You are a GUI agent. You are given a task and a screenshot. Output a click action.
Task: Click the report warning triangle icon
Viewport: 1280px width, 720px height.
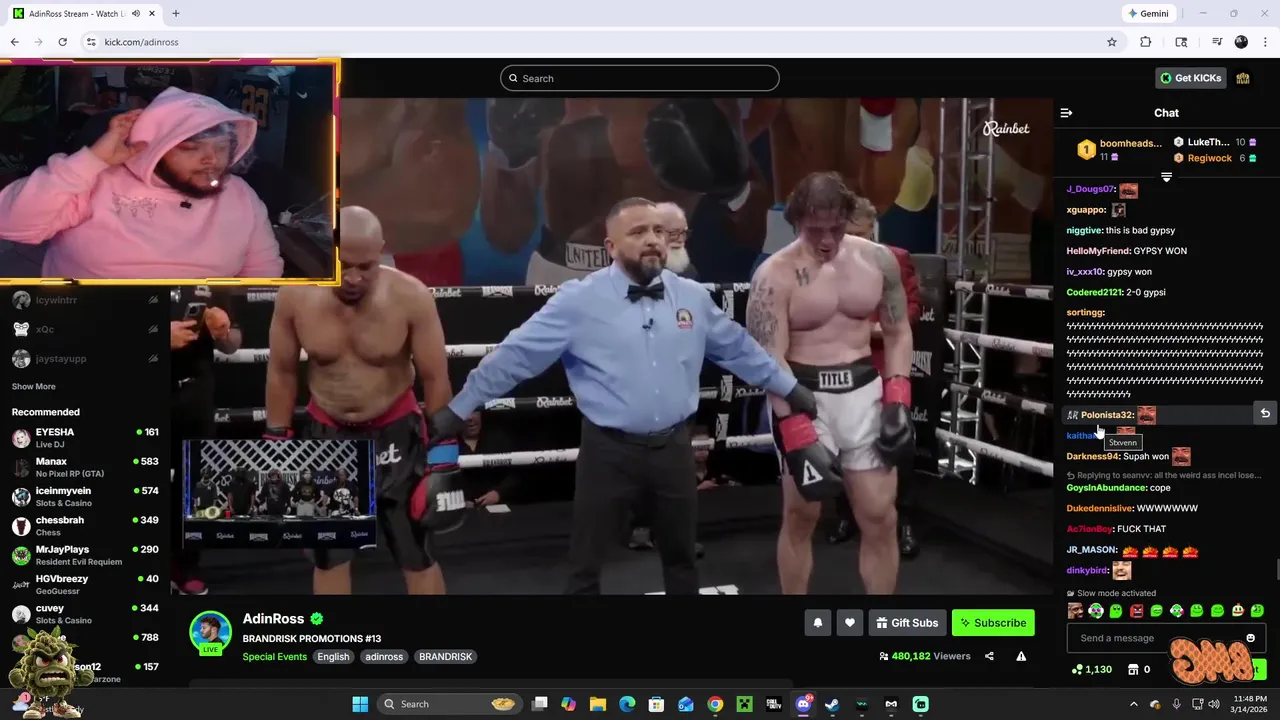point(1021,656)
